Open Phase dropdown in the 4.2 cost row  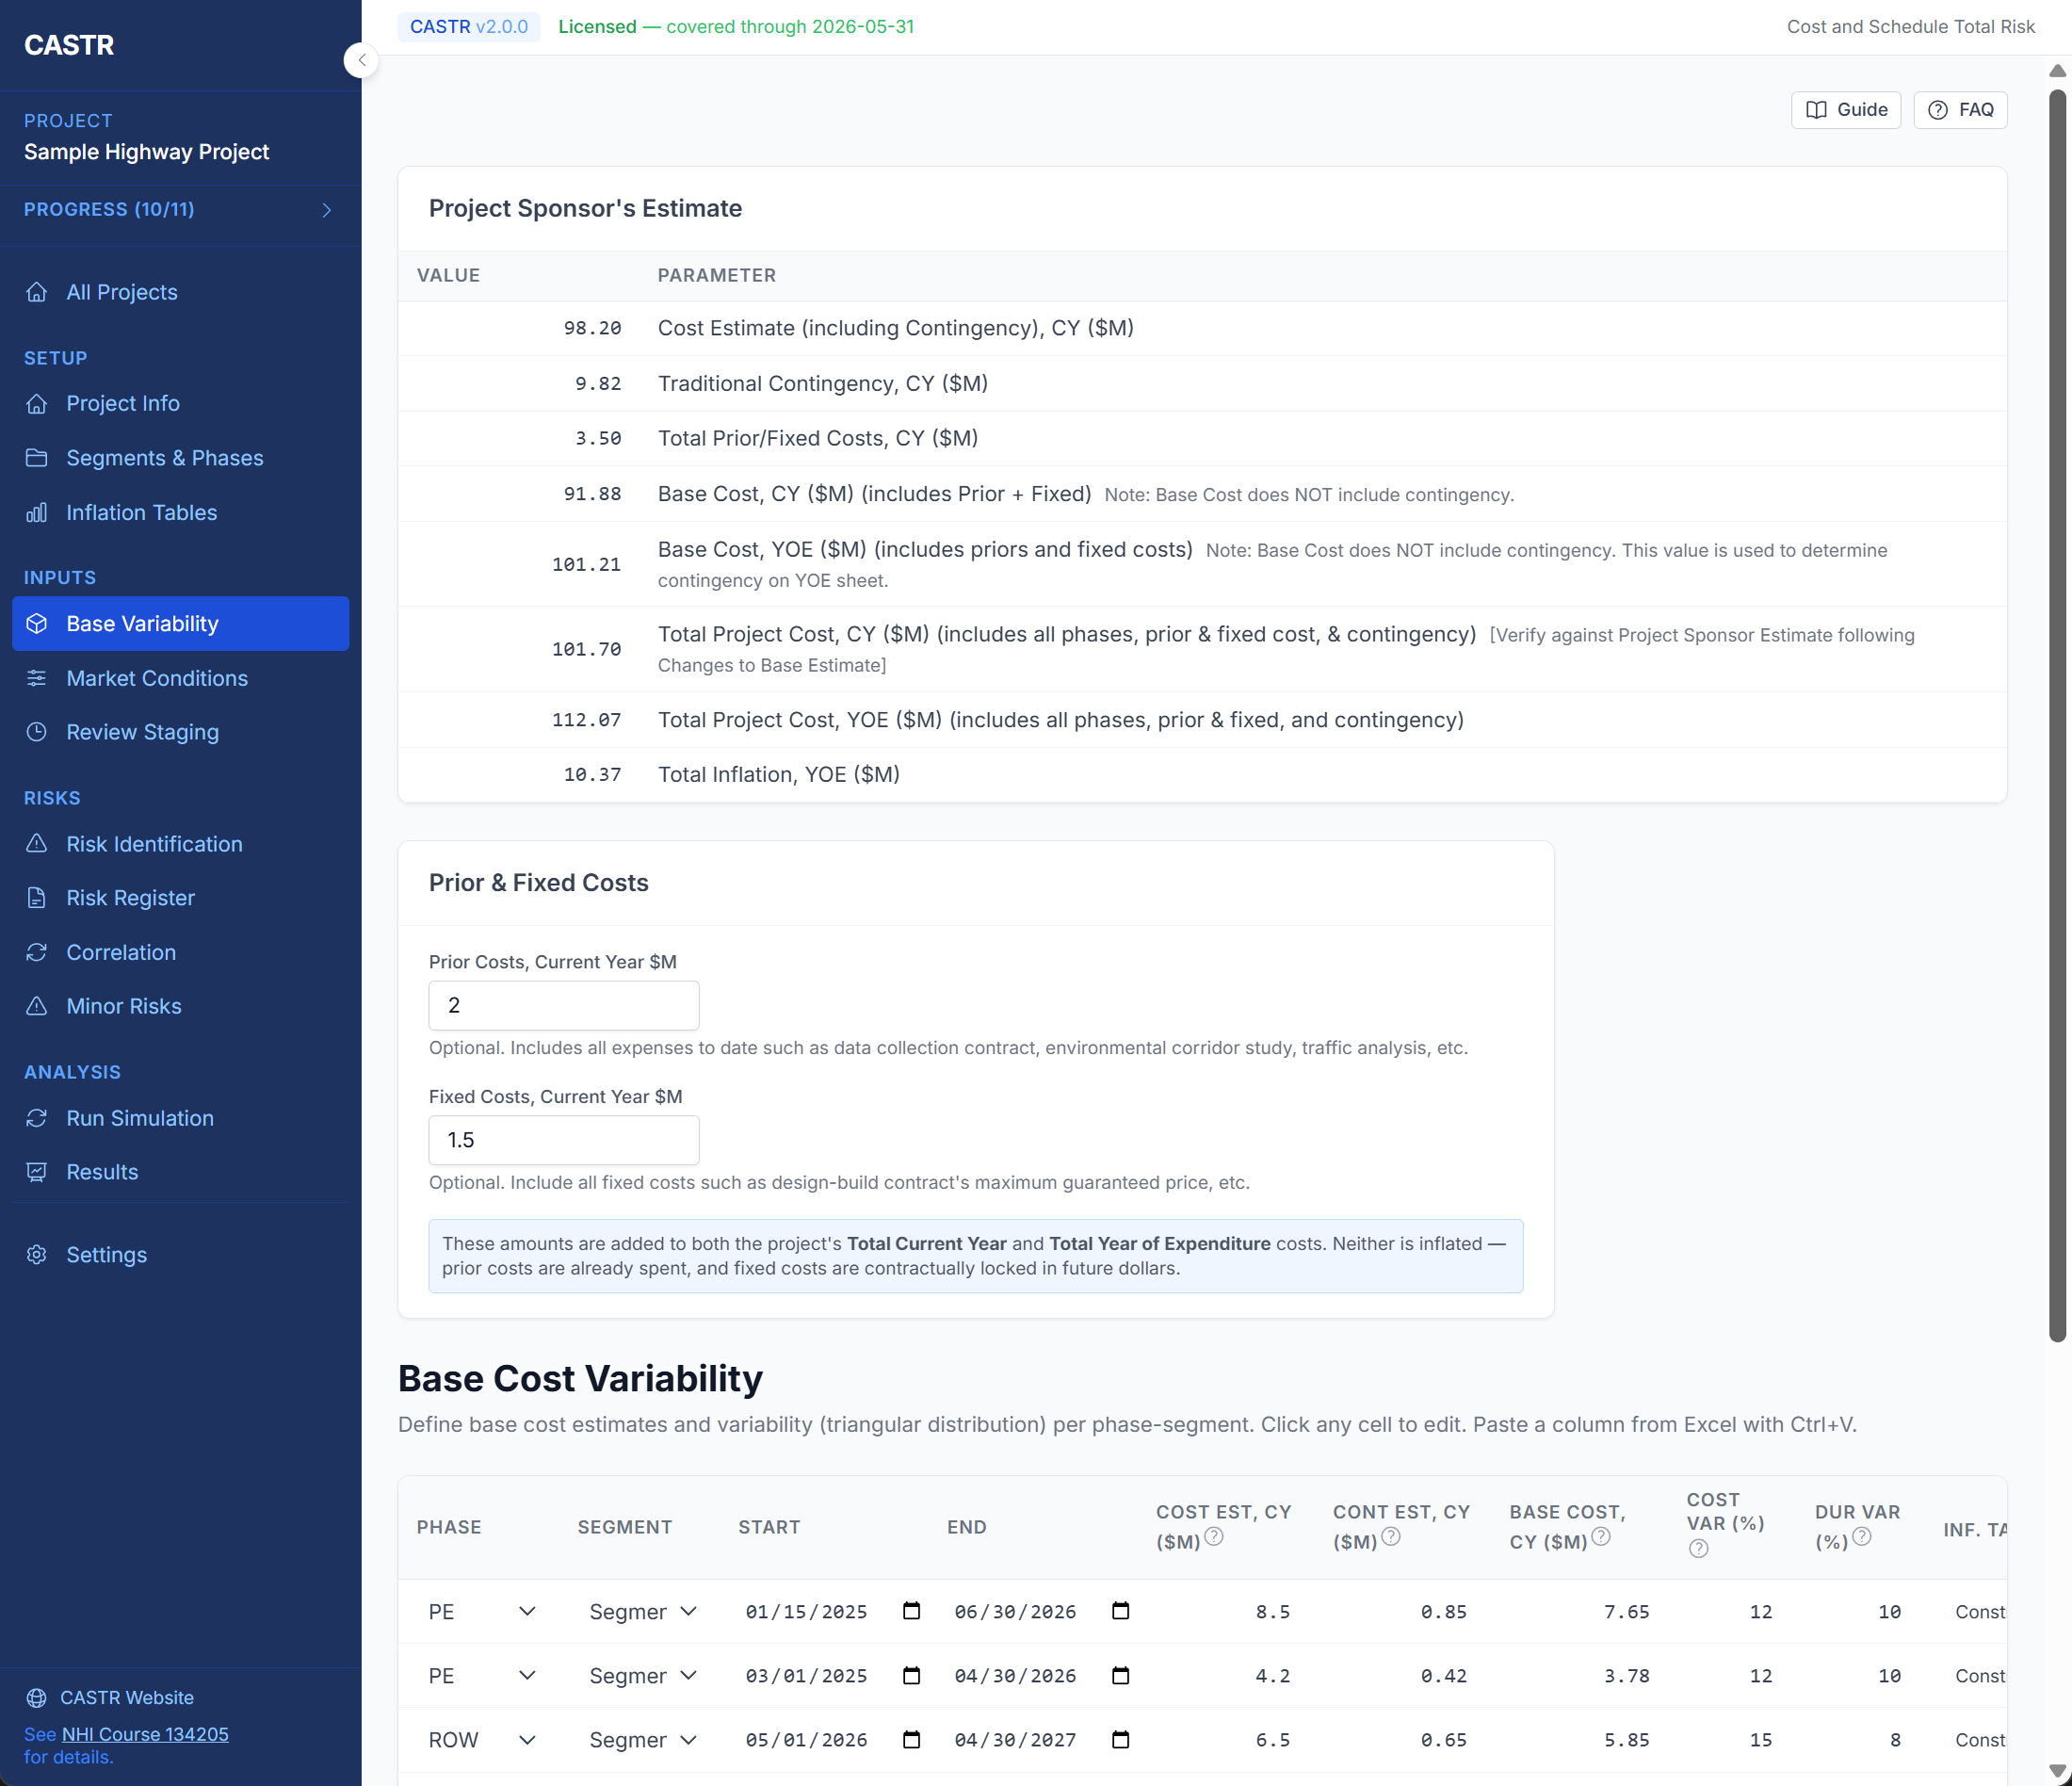[x=482, y=1676]
